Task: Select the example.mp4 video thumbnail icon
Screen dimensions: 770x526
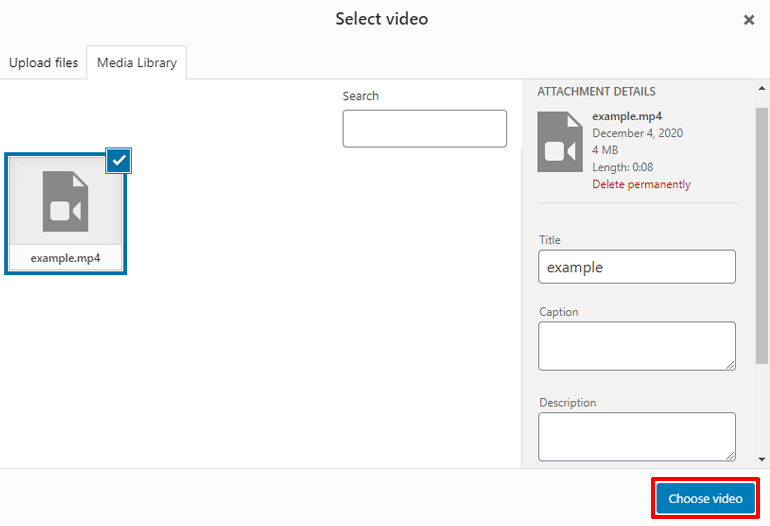Action: tap(65, 201)
